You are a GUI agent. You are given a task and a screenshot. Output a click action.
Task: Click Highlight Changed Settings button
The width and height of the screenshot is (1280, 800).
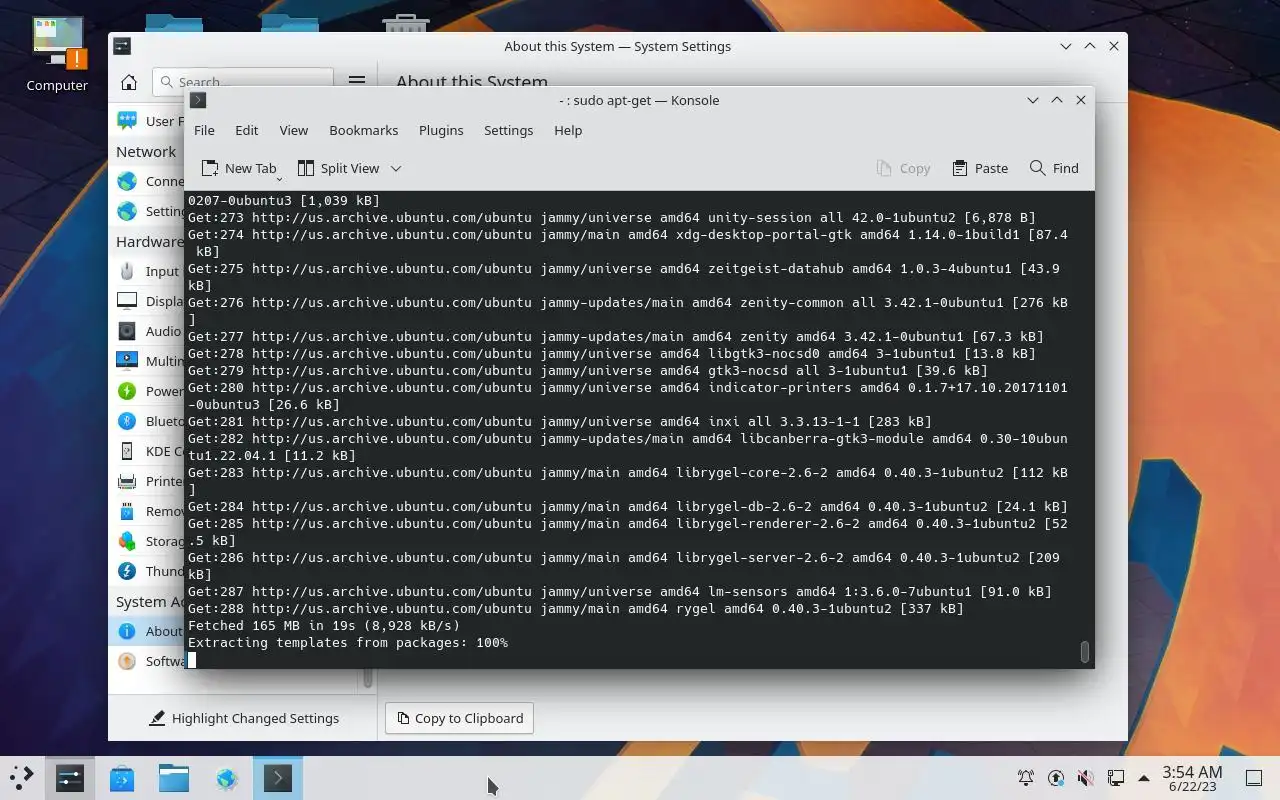[243, 718]
